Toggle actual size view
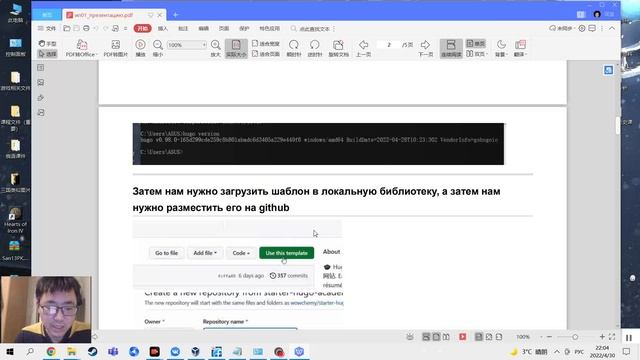 tap(236, 48)
